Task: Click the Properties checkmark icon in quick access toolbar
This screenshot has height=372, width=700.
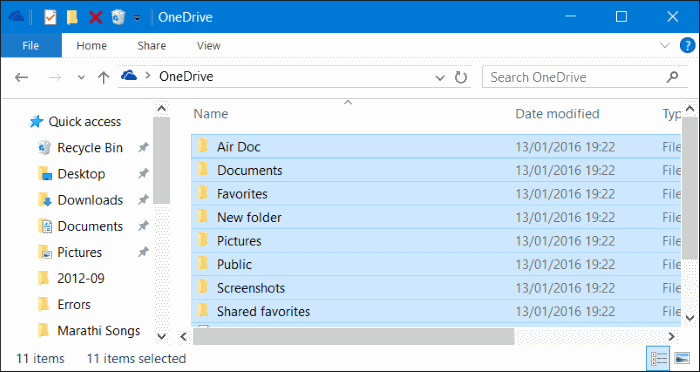Action: pos(50,17)
